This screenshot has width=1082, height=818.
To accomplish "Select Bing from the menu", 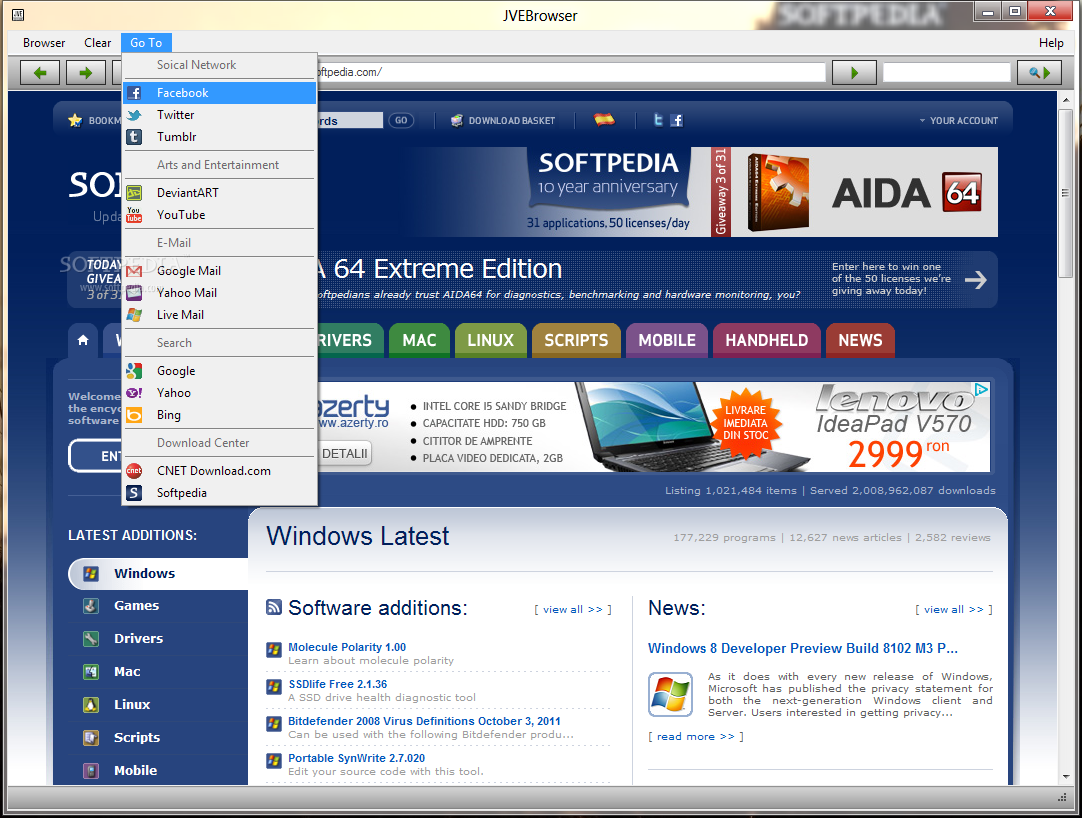I will tap(219, 415).
